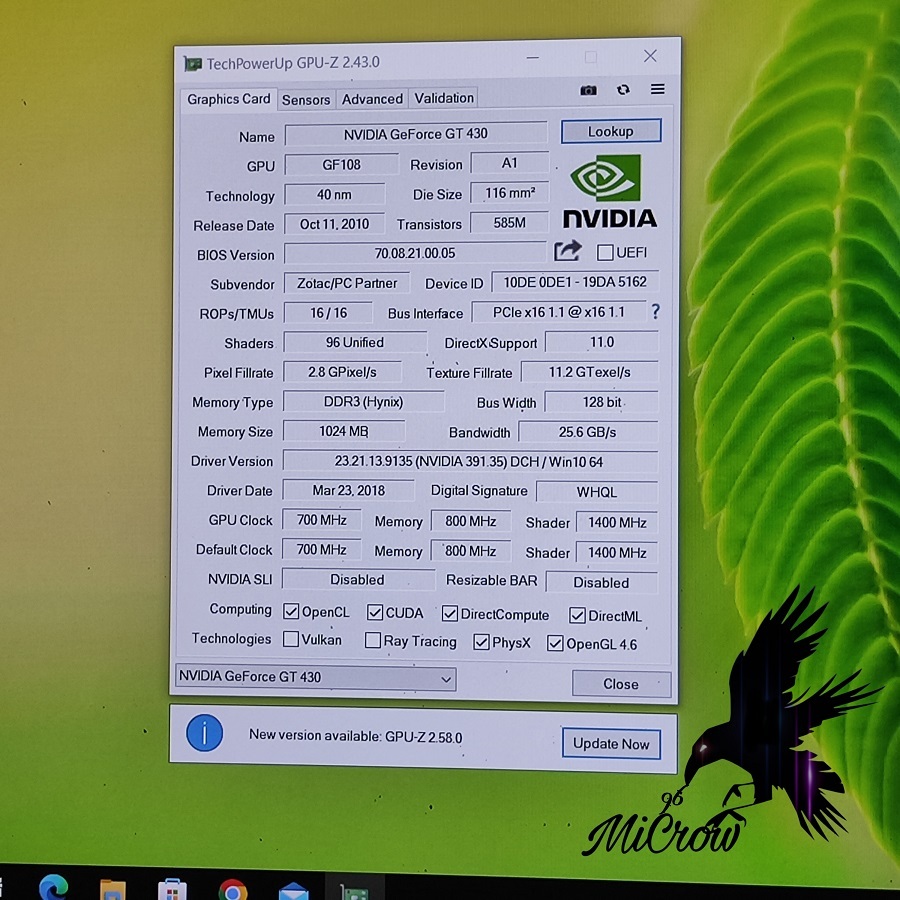The height and width of the screenshot is (900, 900).
Task: Click the BIOS Version field
Action: click(x=415, y=254)
